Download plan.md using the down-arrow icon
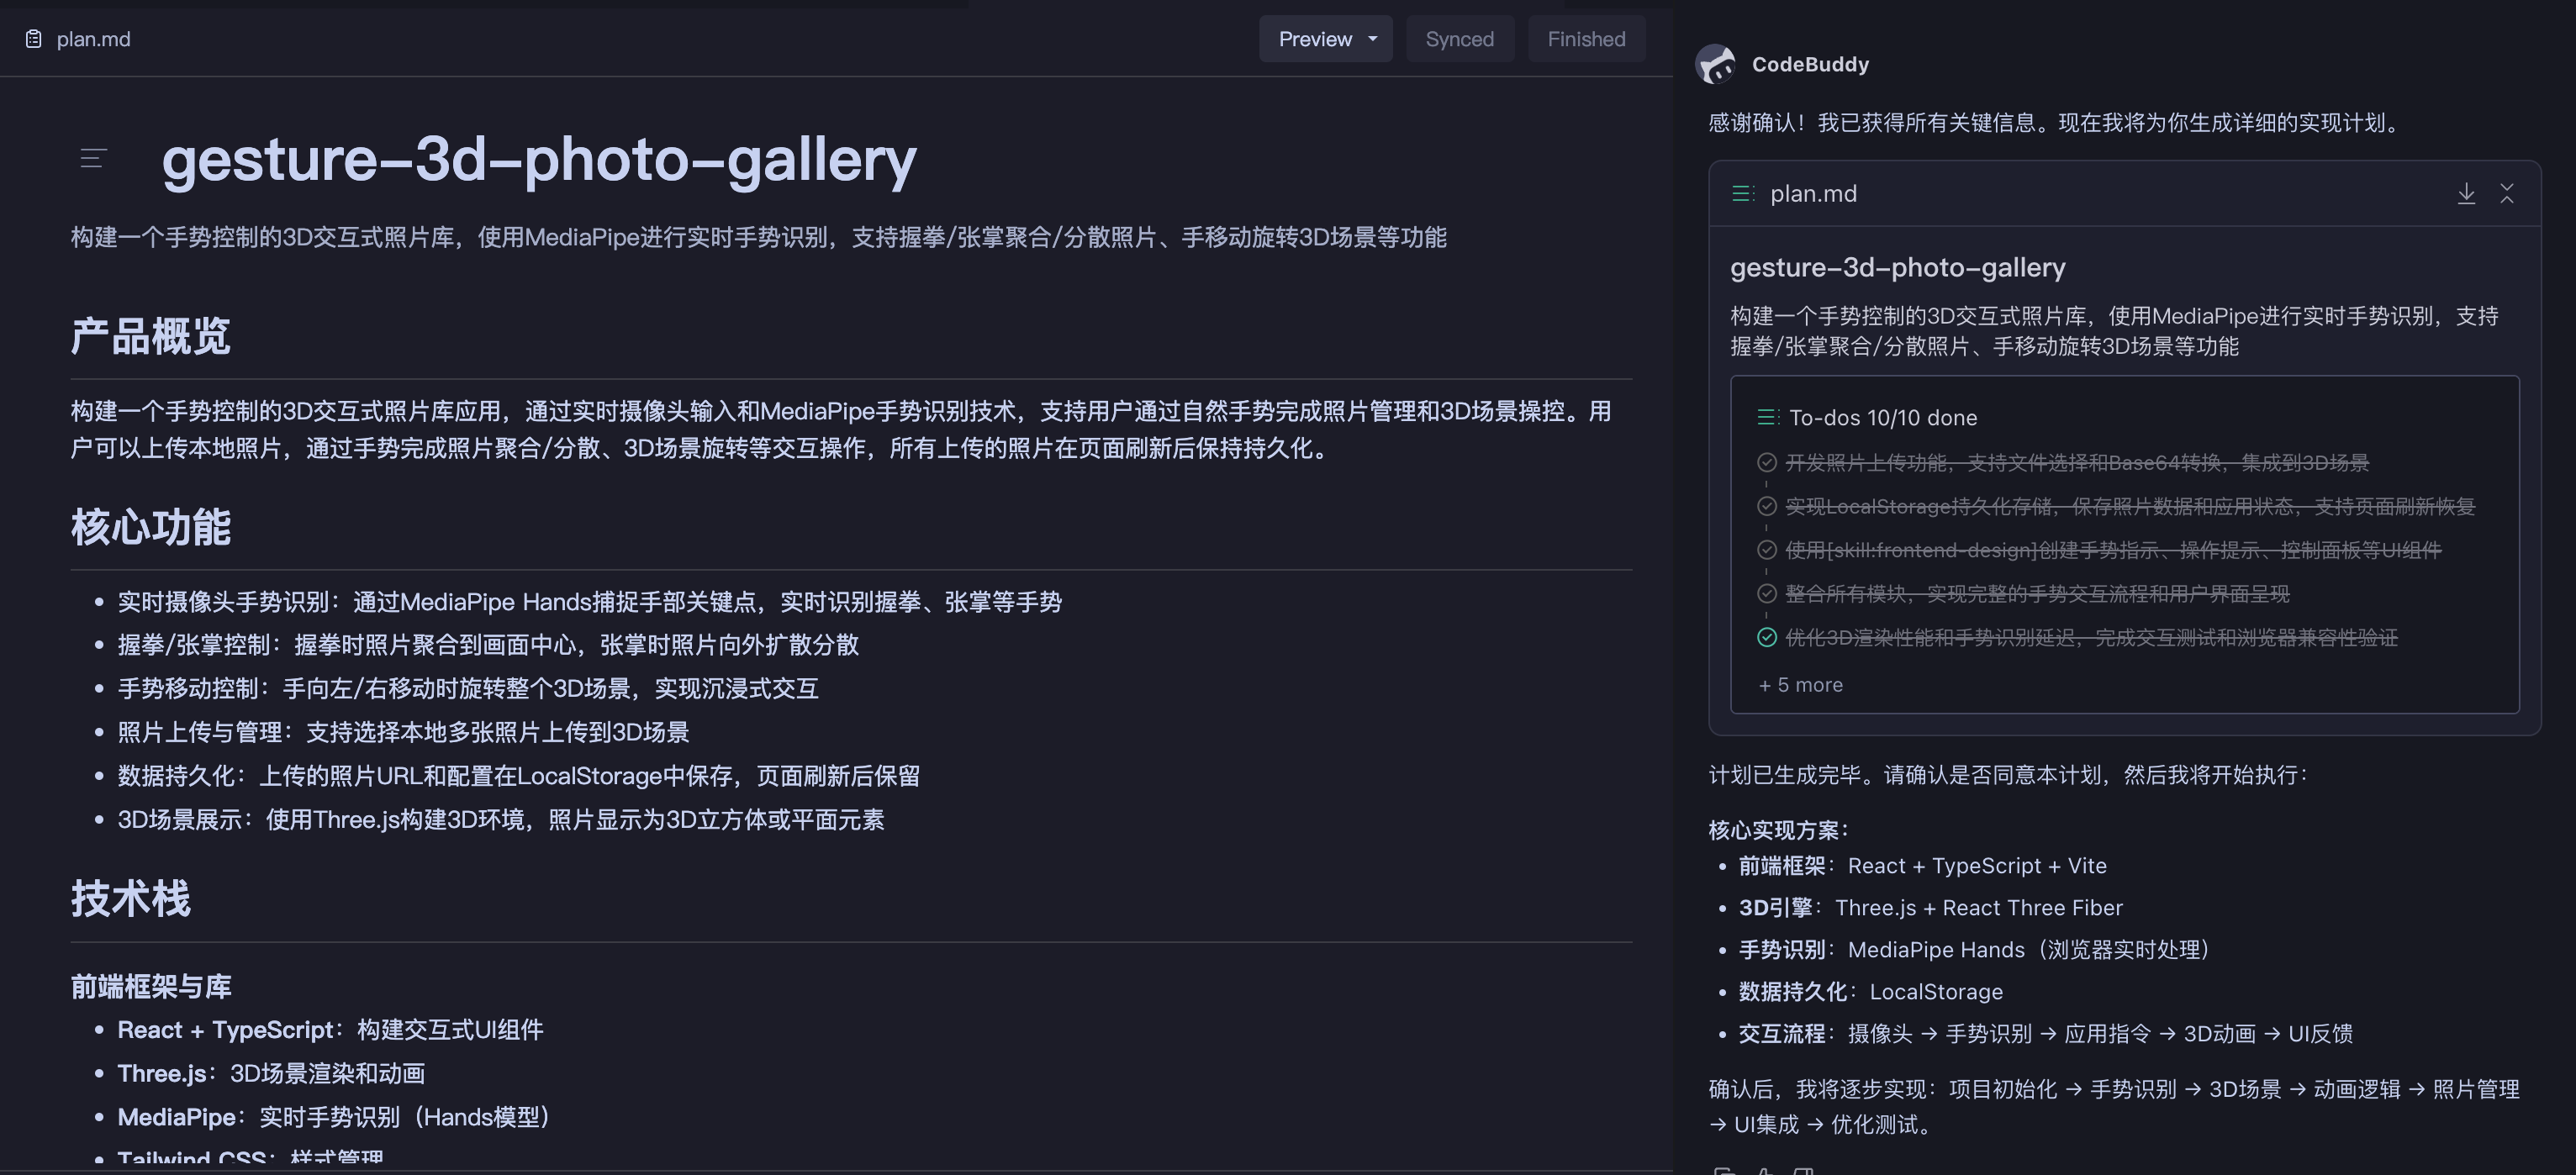This screenshot has height=1175, width=2576. 2467,193
